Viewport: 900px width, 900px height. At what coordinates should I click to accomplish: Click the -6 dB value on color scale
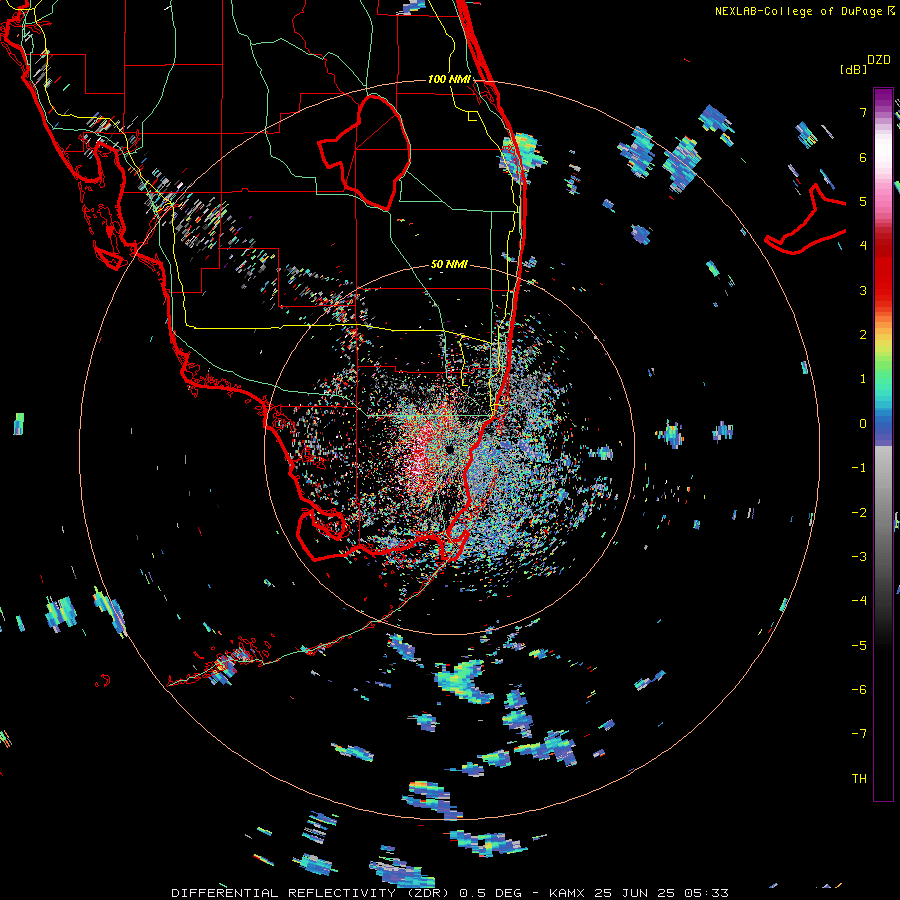coord(859,690)
